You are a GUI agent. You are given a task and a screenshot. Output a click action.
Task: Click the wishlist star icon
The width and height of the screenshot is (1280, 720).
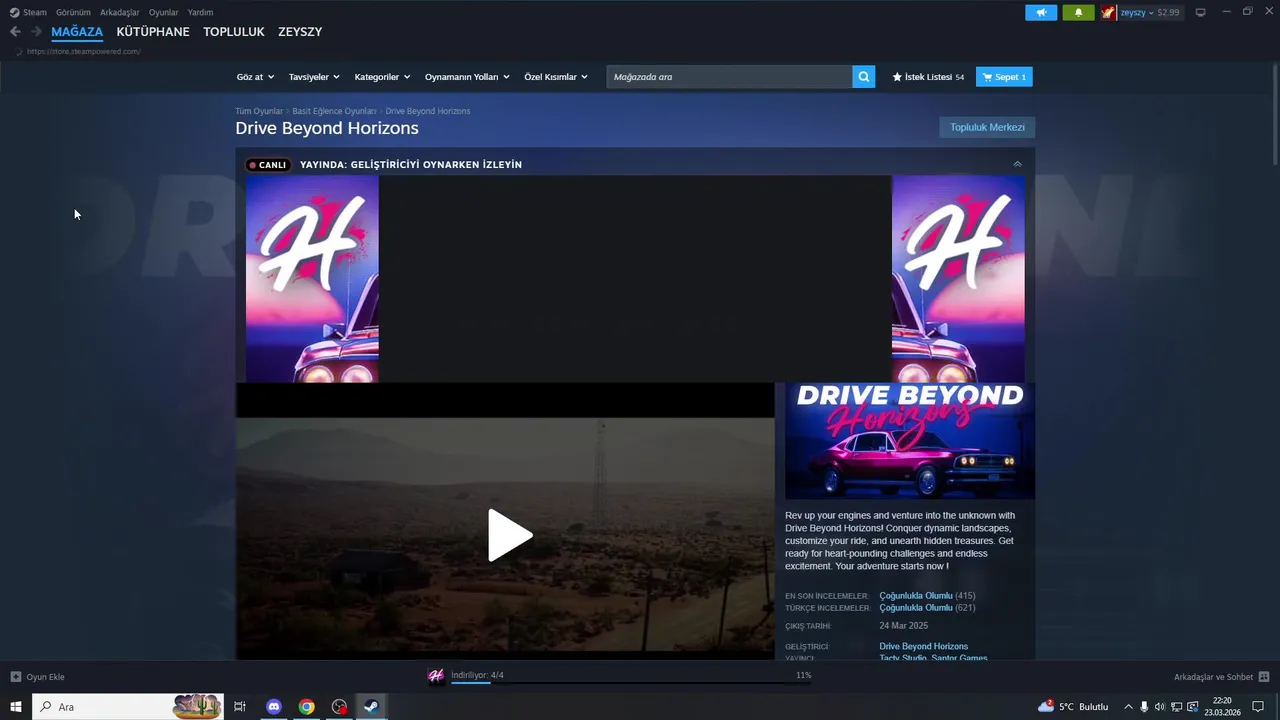897,77
